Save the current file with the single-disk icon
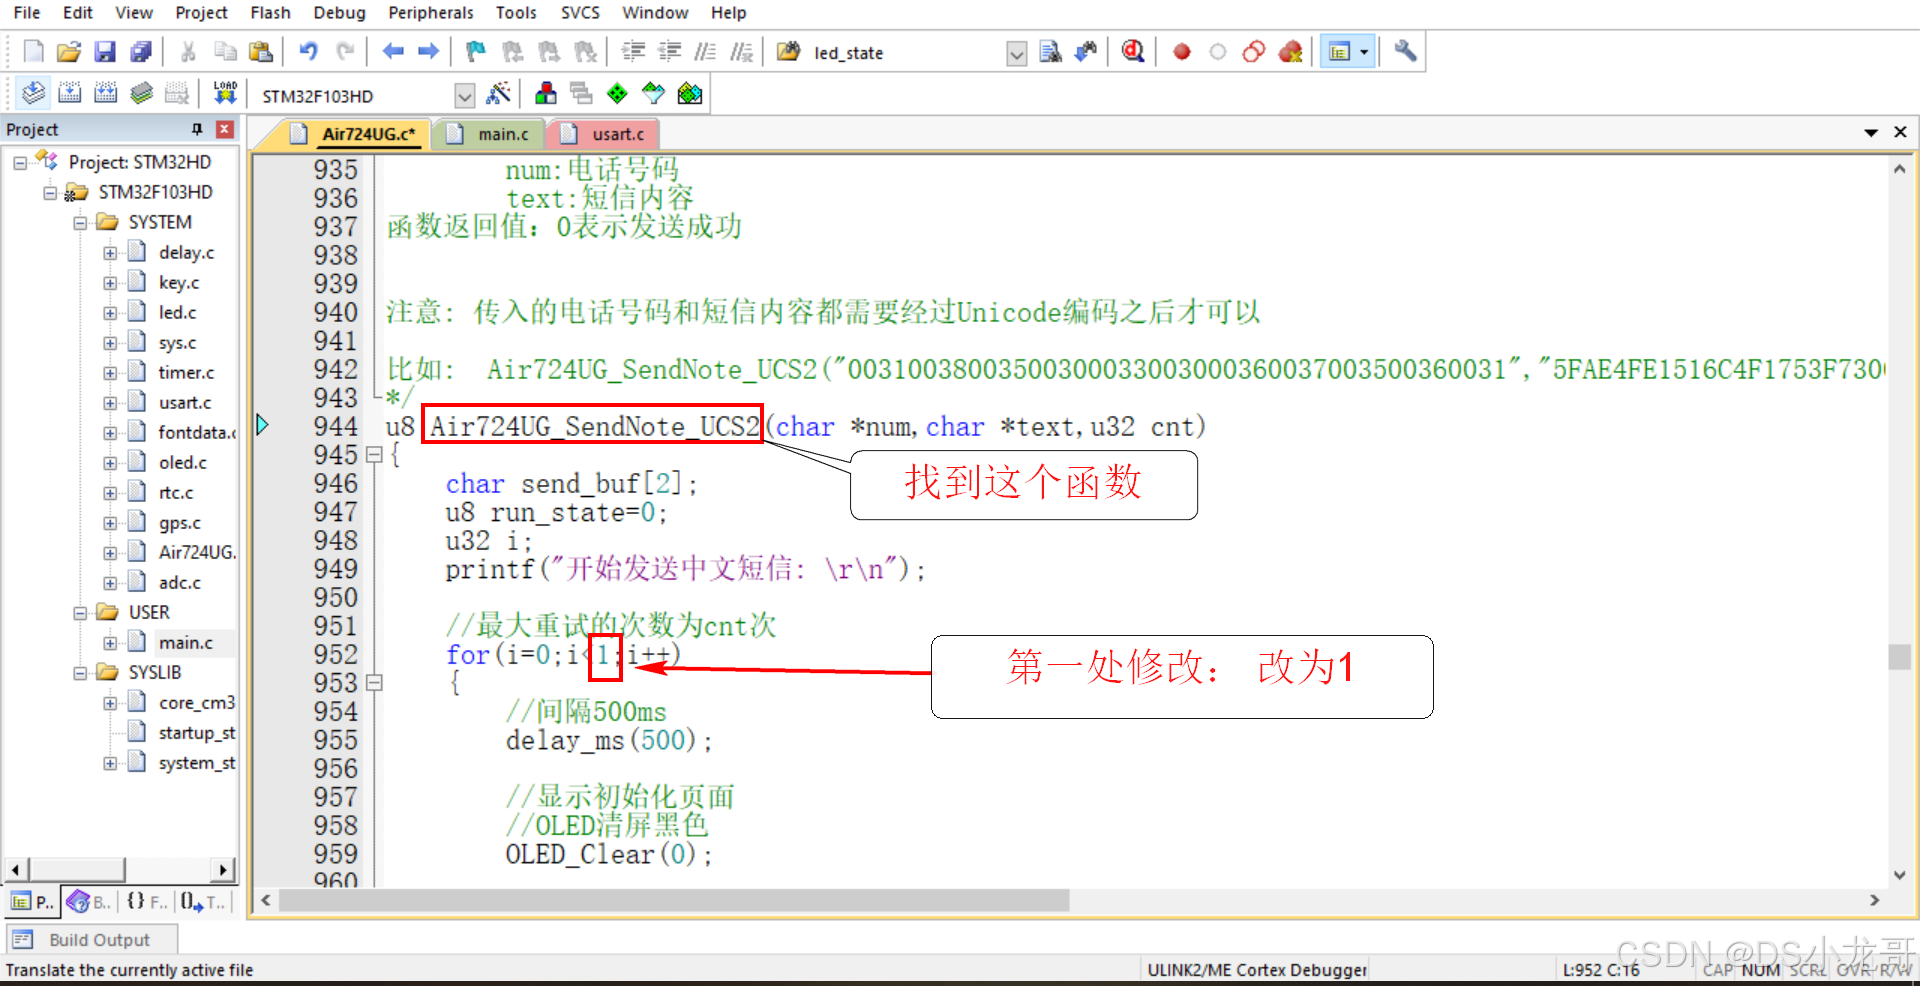This screenshot has height=986, width=1920. point(105,52)
